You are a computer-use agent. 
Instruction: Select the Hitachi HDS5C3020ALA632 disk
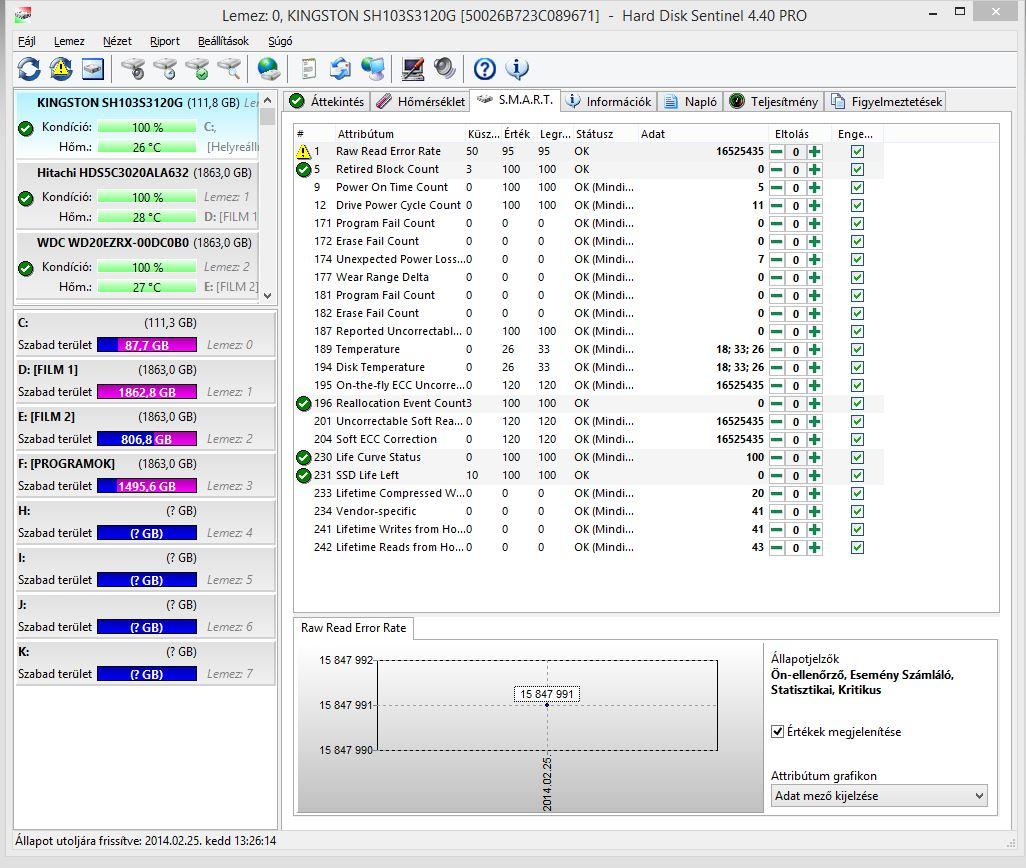click(113, 173)
